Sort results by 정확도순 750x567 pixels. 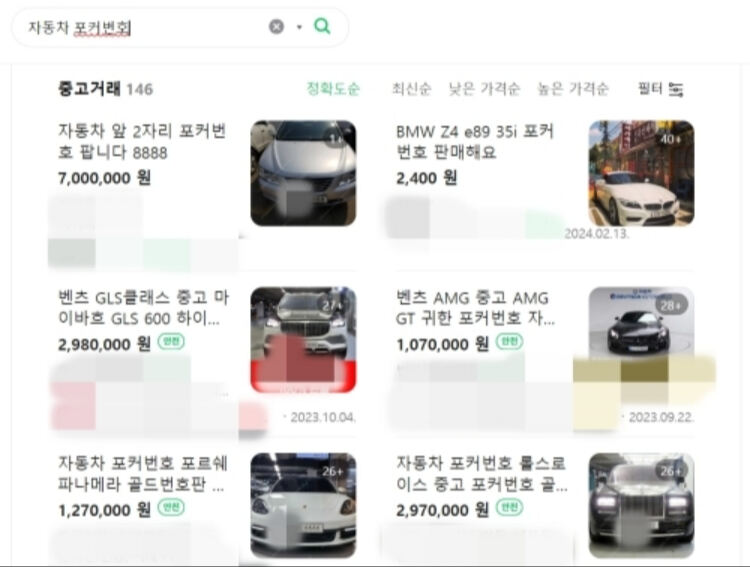[x=333, y=89]
